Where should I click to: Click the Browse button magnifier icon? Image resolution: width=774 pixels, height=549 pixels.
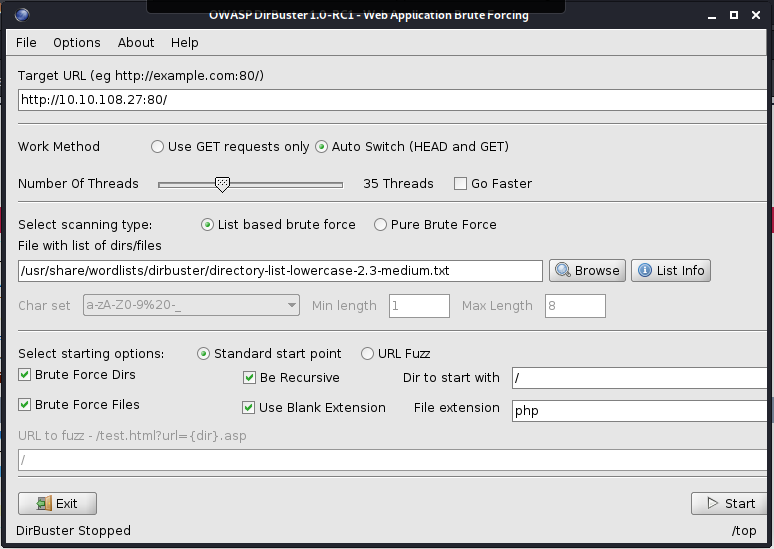563,271
